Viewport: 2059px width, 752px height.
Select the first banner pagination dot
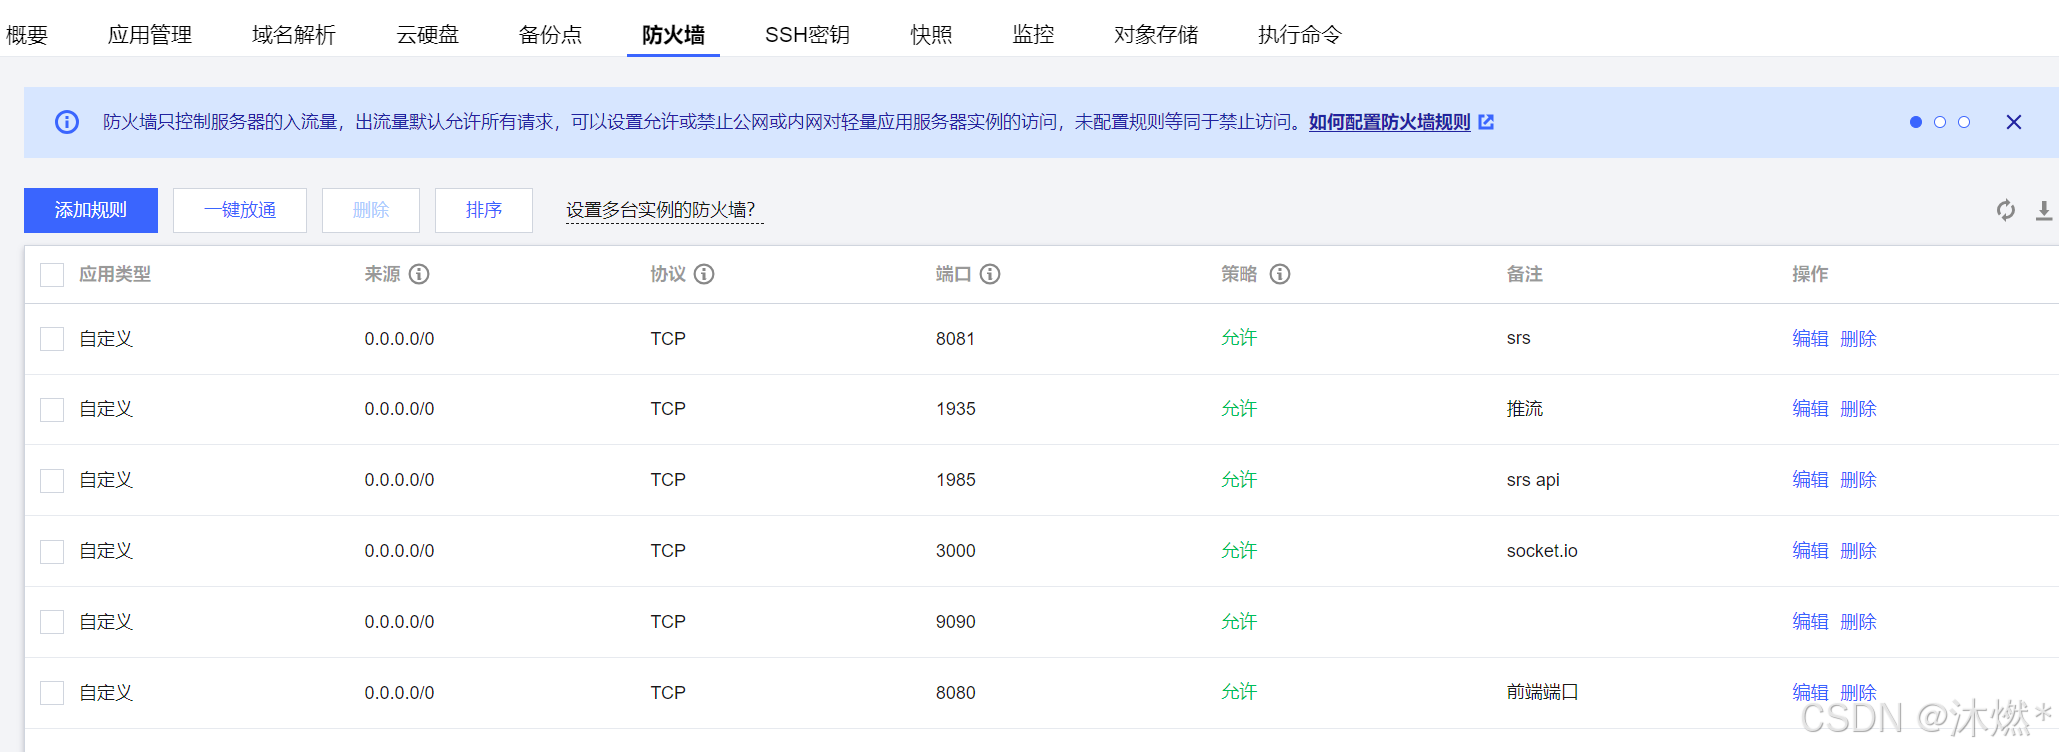(x=1916, y=122)
